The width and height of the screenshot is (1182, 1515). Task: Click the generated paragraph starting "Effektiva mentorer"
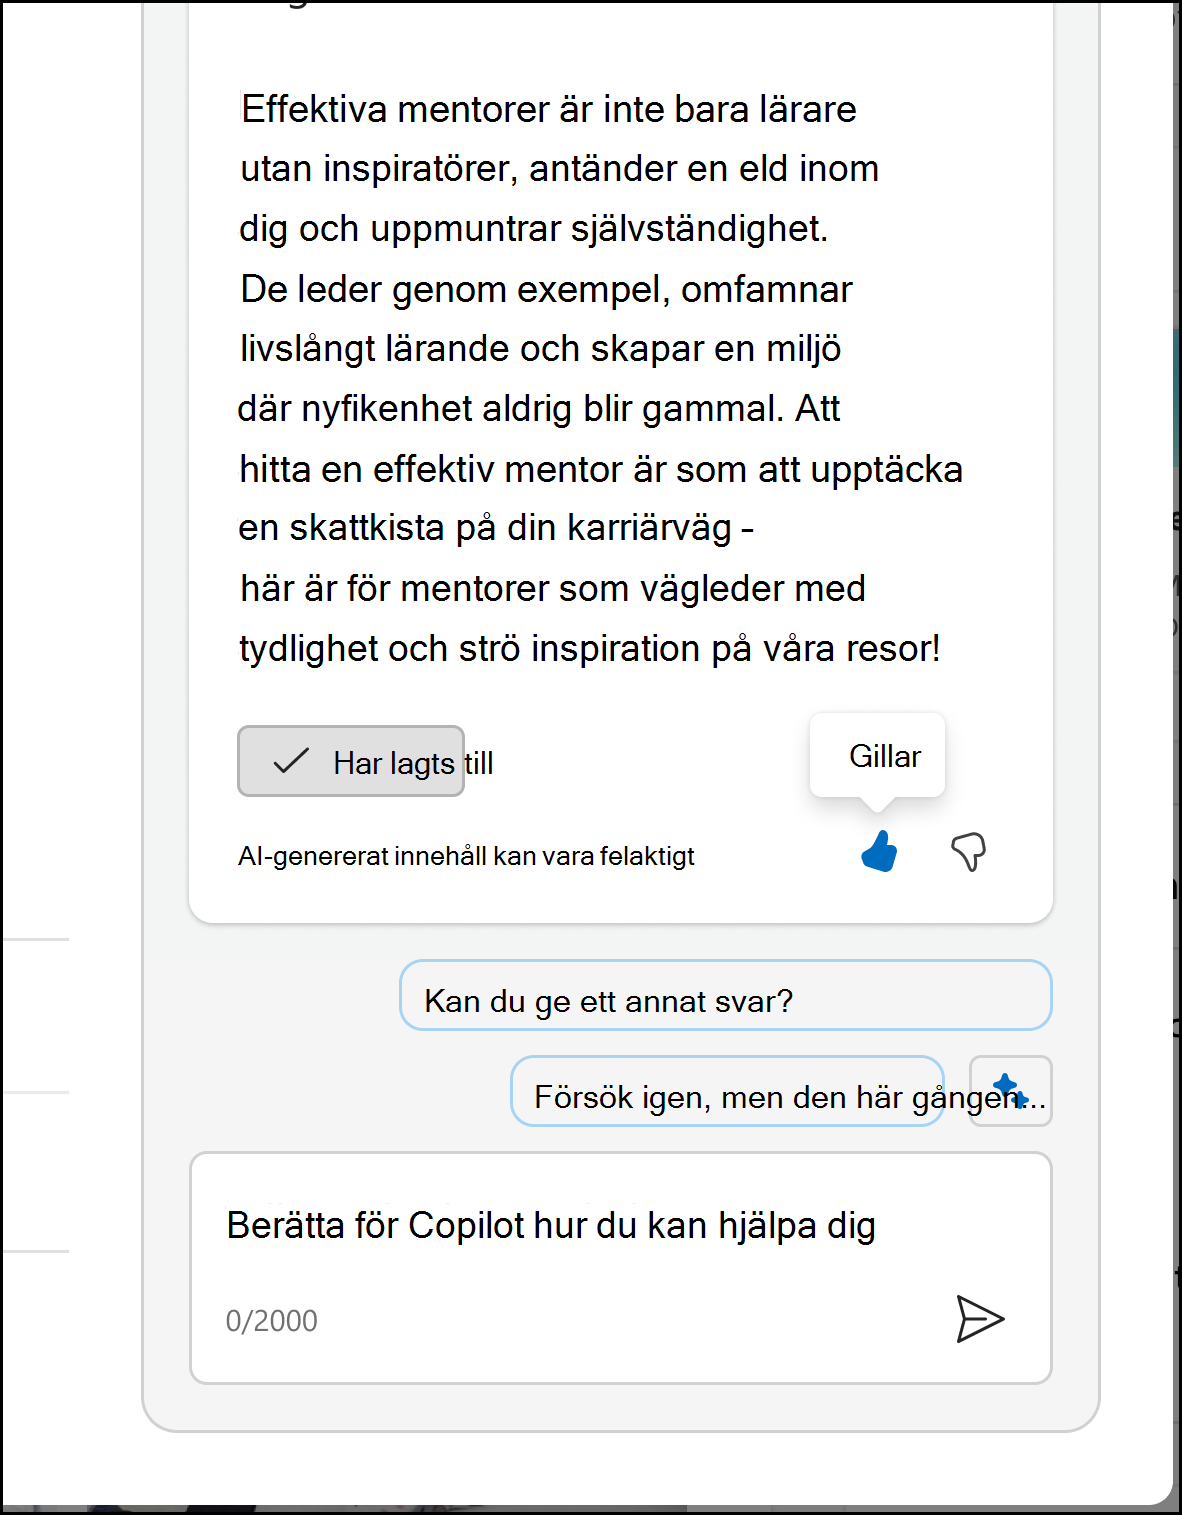pos(600,379)
